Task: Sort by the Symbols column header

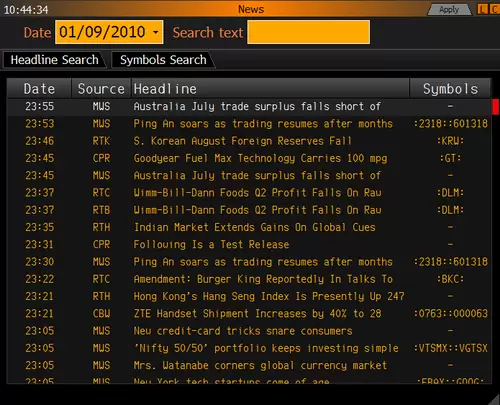Action: [x=450, y=89]
